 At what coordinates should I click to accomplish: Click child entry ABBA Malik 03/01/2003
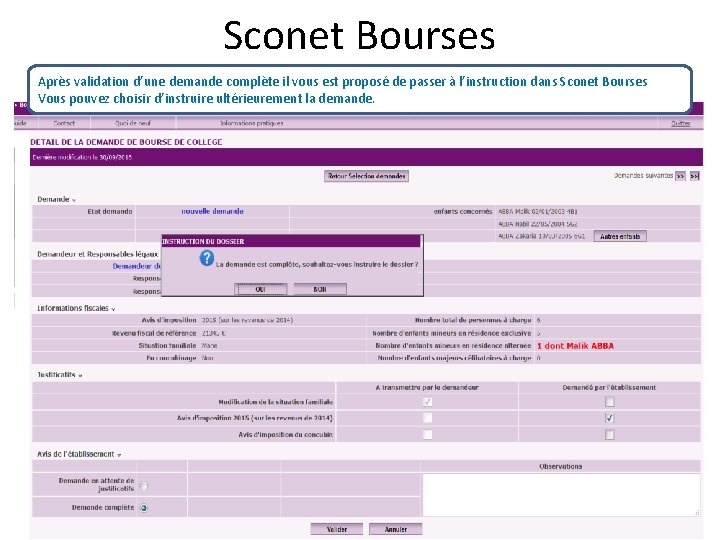(x=538, y=212)
